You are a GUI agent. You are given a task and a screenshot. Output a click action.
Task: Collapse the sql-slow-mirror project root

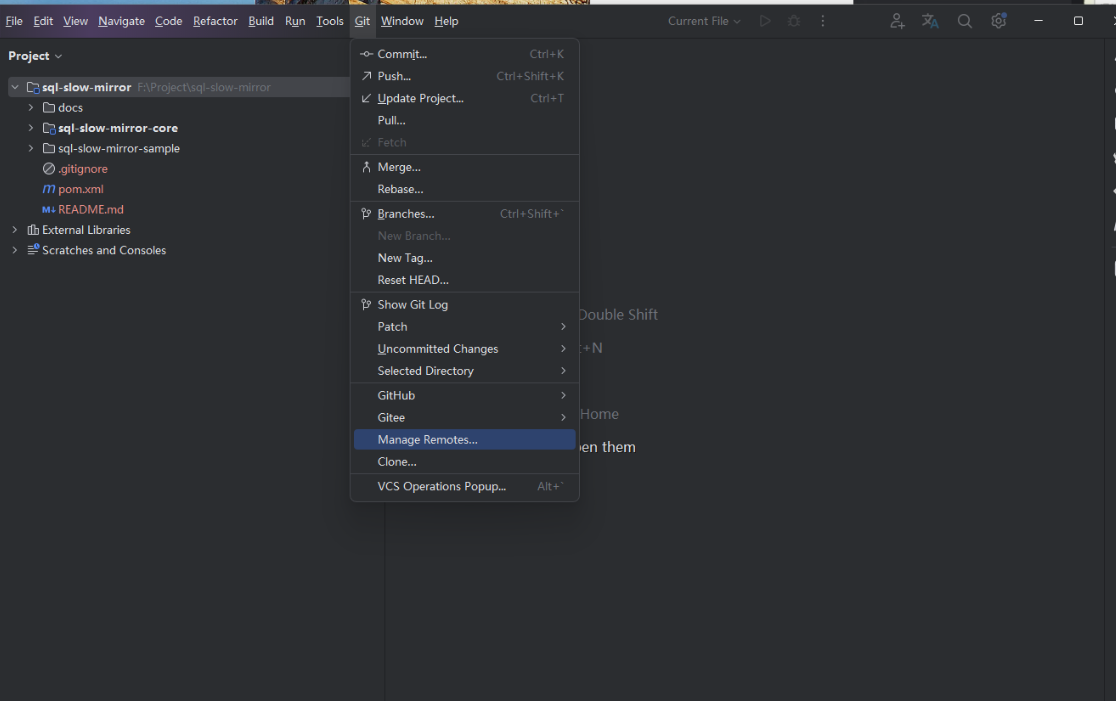tap(13, 87)
